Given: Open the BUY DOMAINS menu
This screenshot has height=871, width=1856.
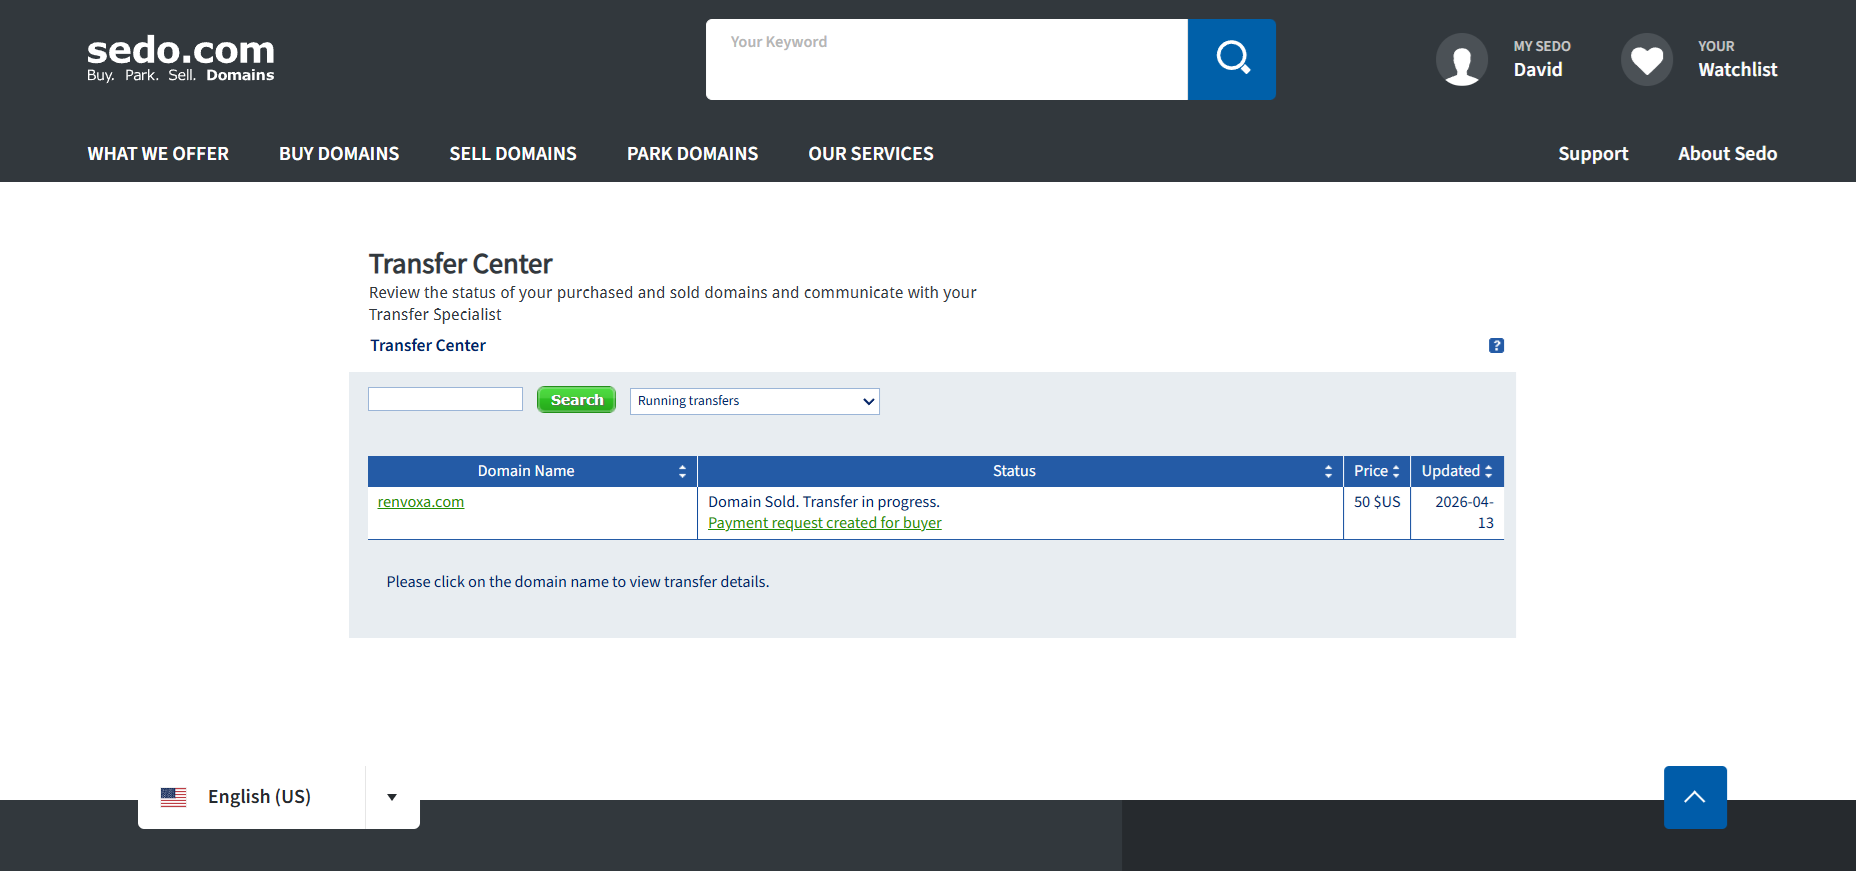Looking at the screenshot, I should [339, 154].
